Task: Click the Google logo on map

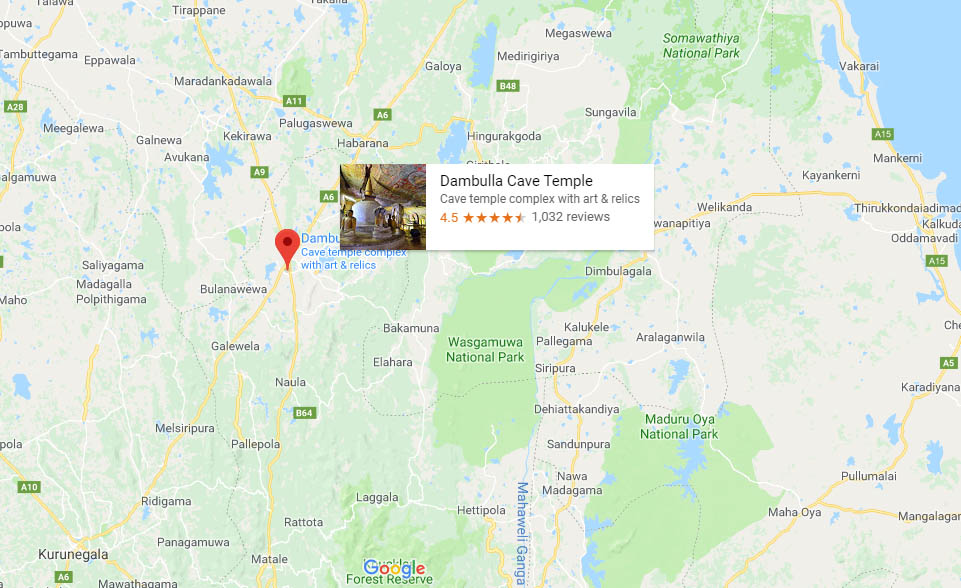Action: coord(394,568)
